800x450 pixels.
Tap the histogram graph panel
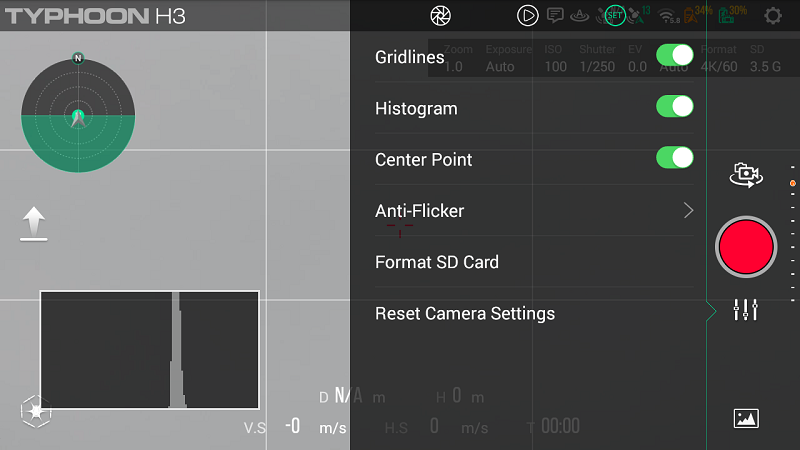150,349
